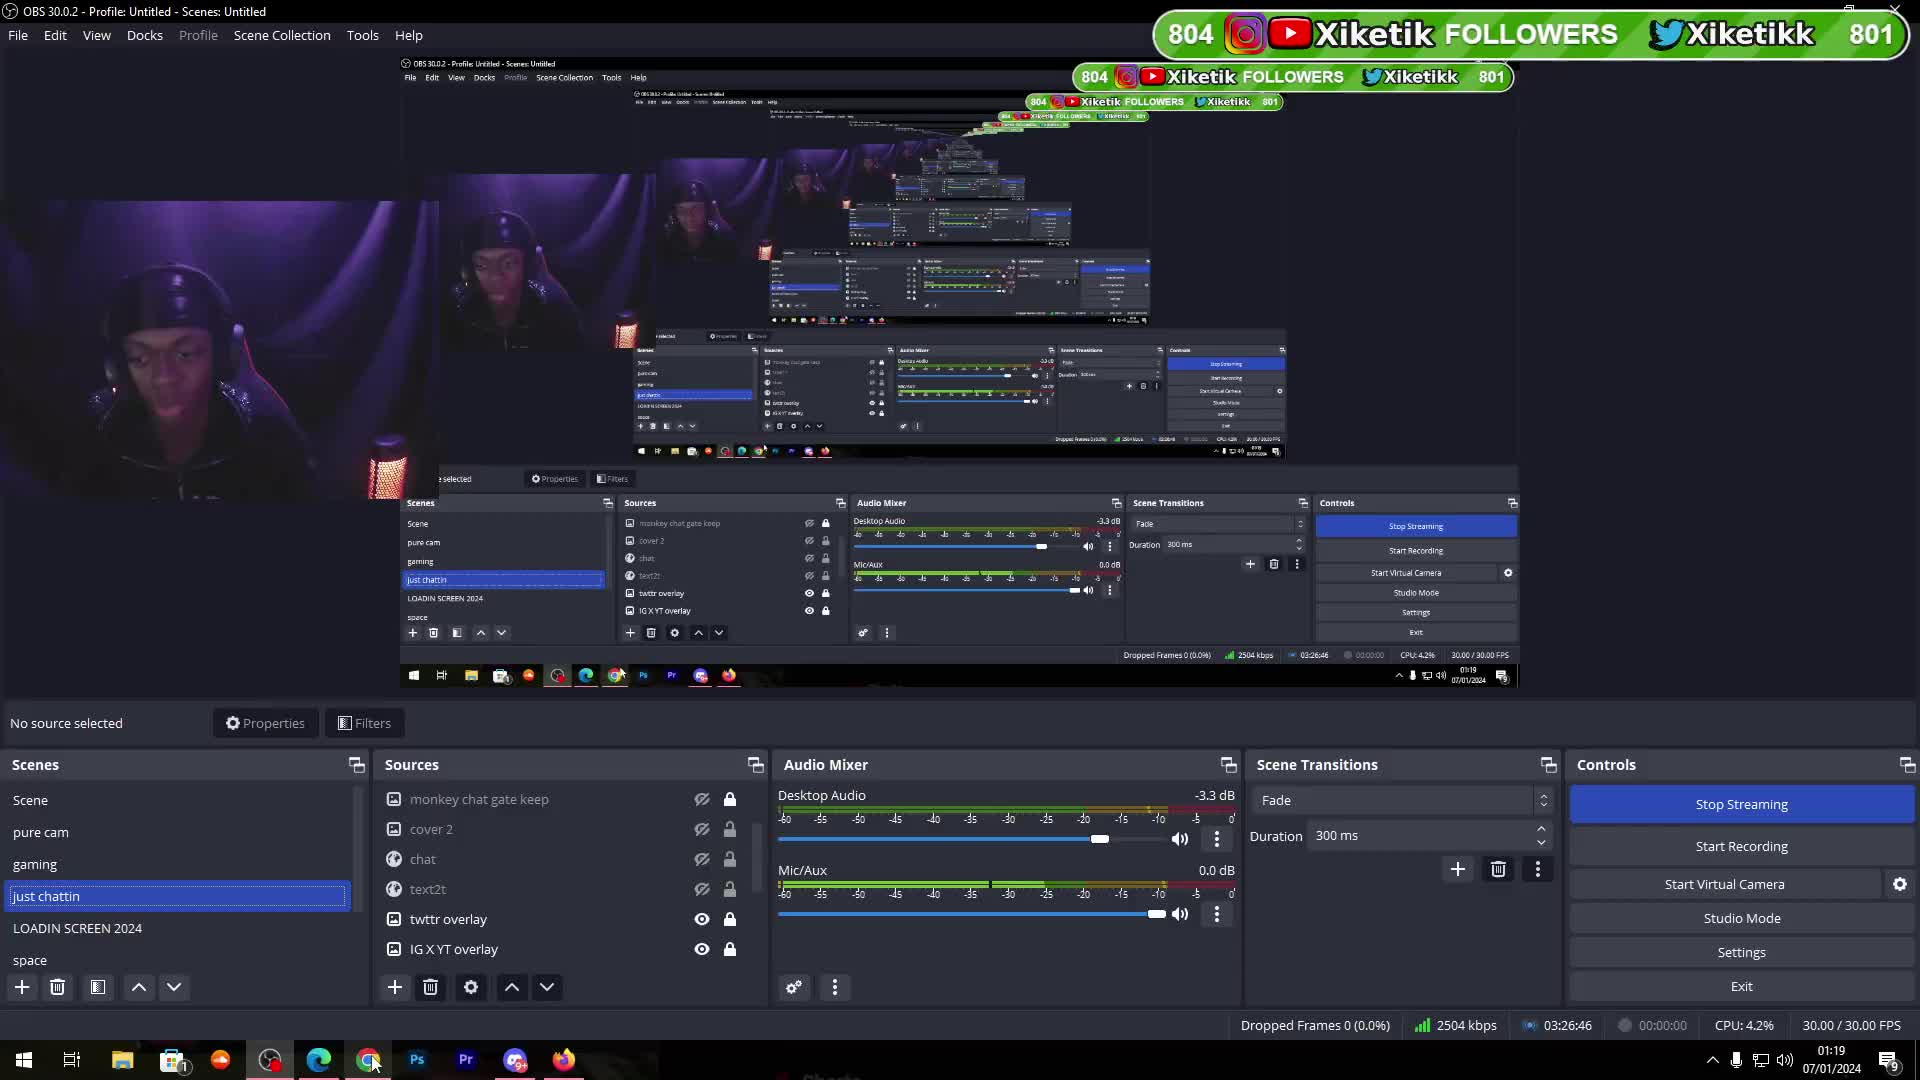Screen dimensions: 1920x1080
Task: Delete the selected transition with trash icon
Action: 1498,869
